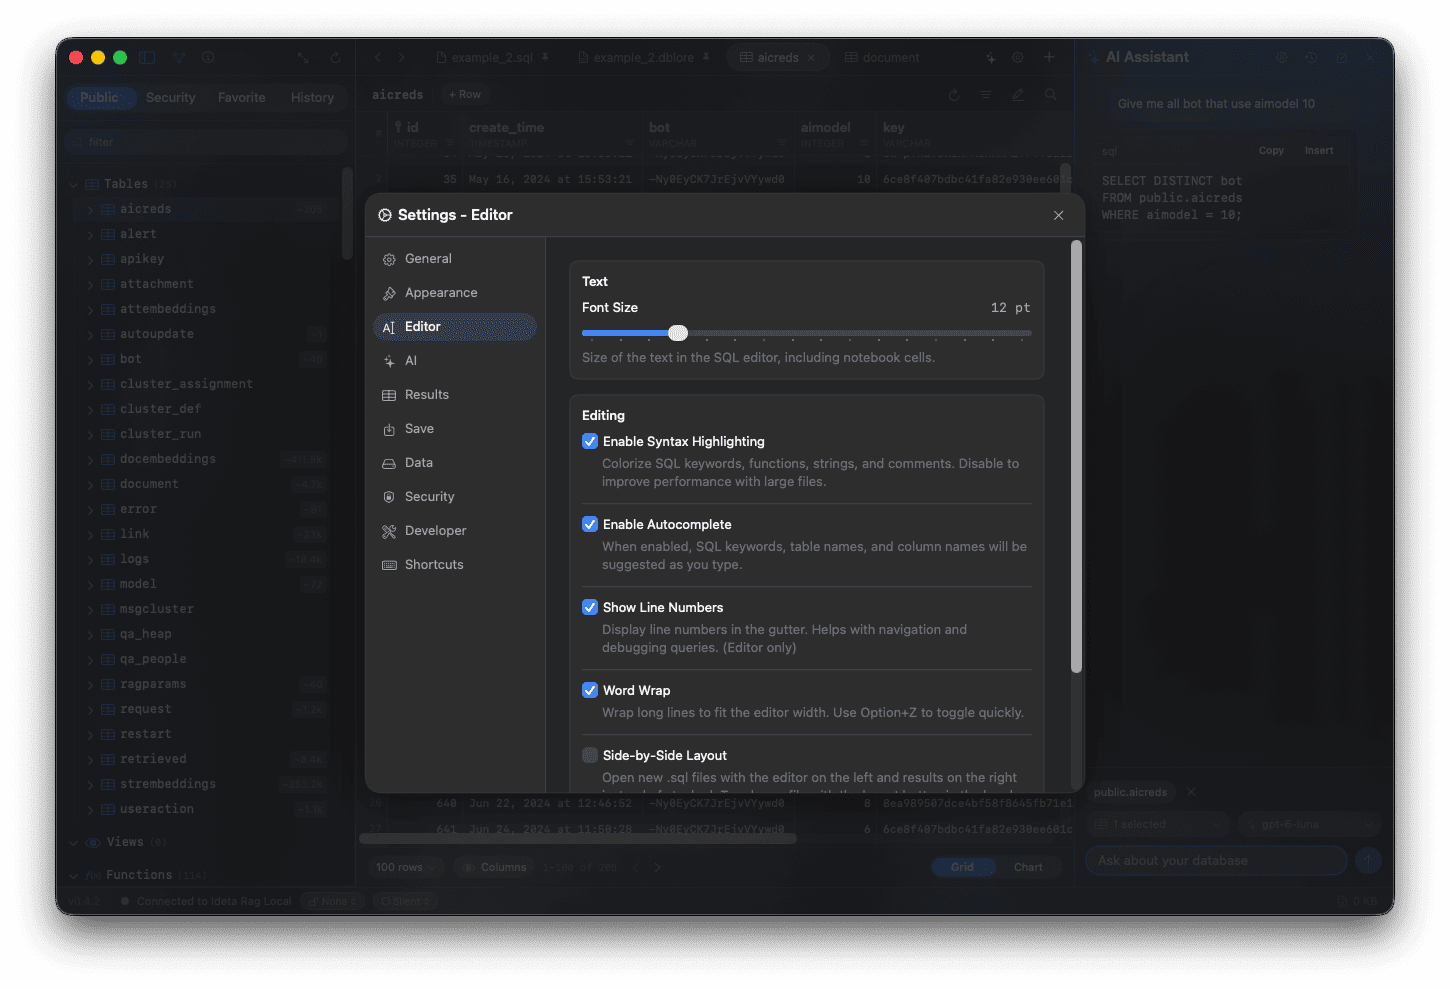Click the + Row button
The width and height of the screenshot is (1450, 989).
pos(465,95)
